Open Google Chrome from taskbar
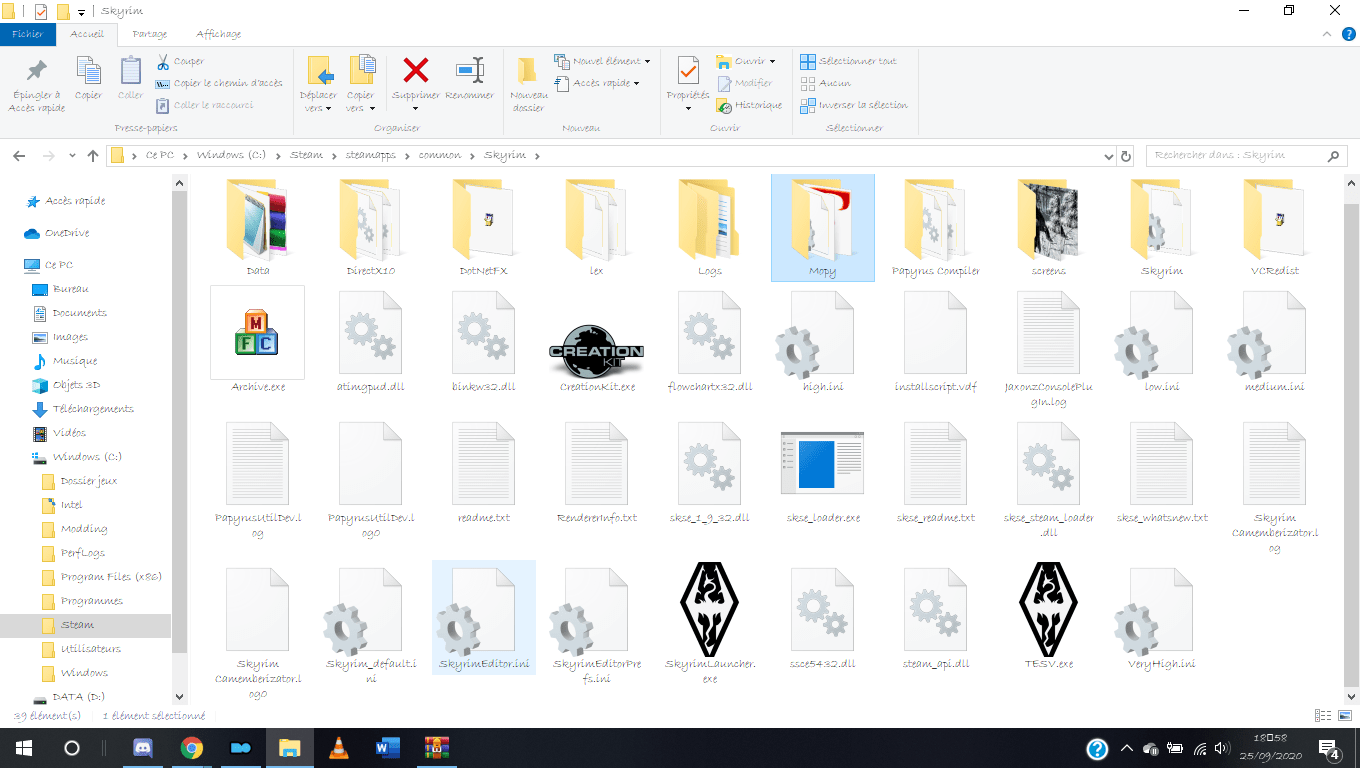This screenshot has width=1360, height=768. tap(192, 748)
